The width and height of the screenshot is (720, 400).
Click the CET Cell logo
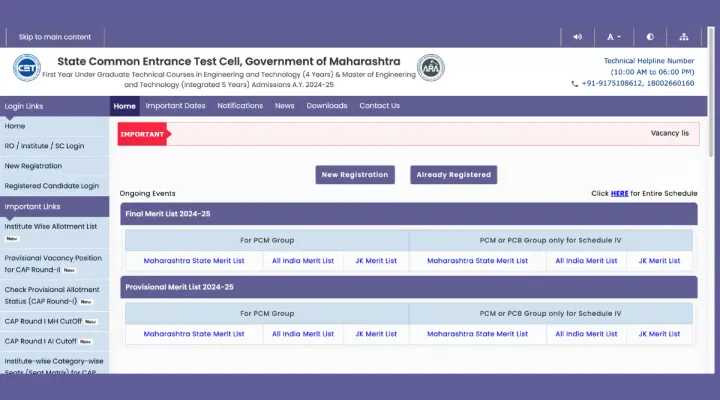[27, 68]
